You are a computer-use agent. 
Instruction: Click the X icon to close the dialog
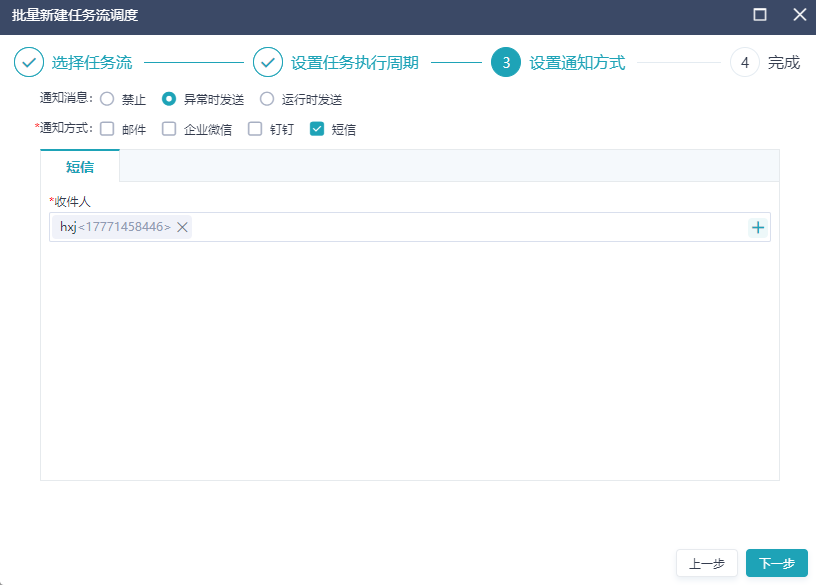coord(797,15)
